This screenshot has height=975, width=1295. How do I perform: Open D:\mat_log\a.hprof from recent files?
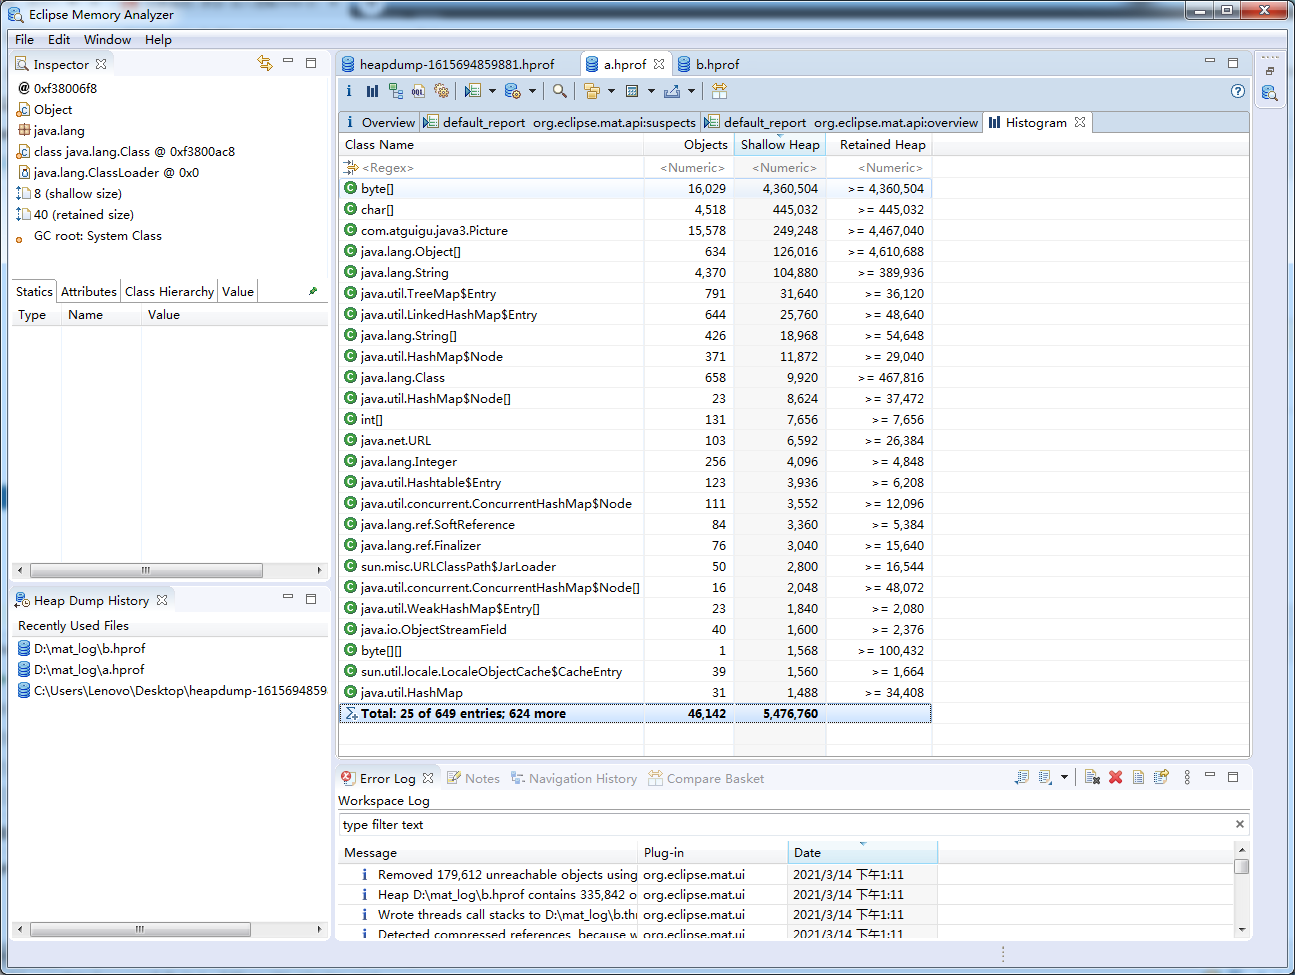[x=89, y=669]
